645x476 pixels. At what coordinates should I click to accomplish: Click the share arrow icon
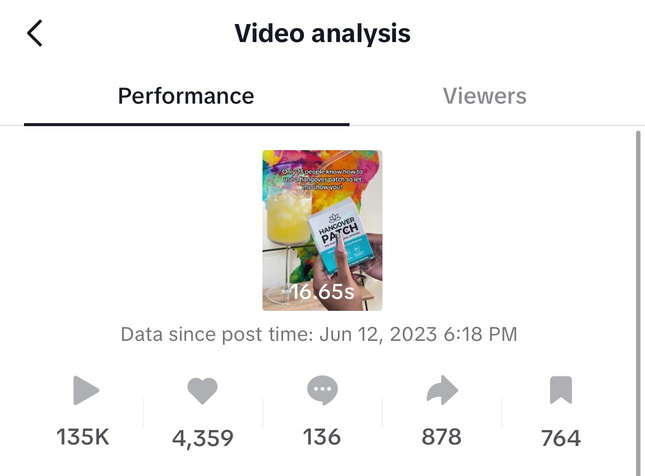(x=441, y=391)
